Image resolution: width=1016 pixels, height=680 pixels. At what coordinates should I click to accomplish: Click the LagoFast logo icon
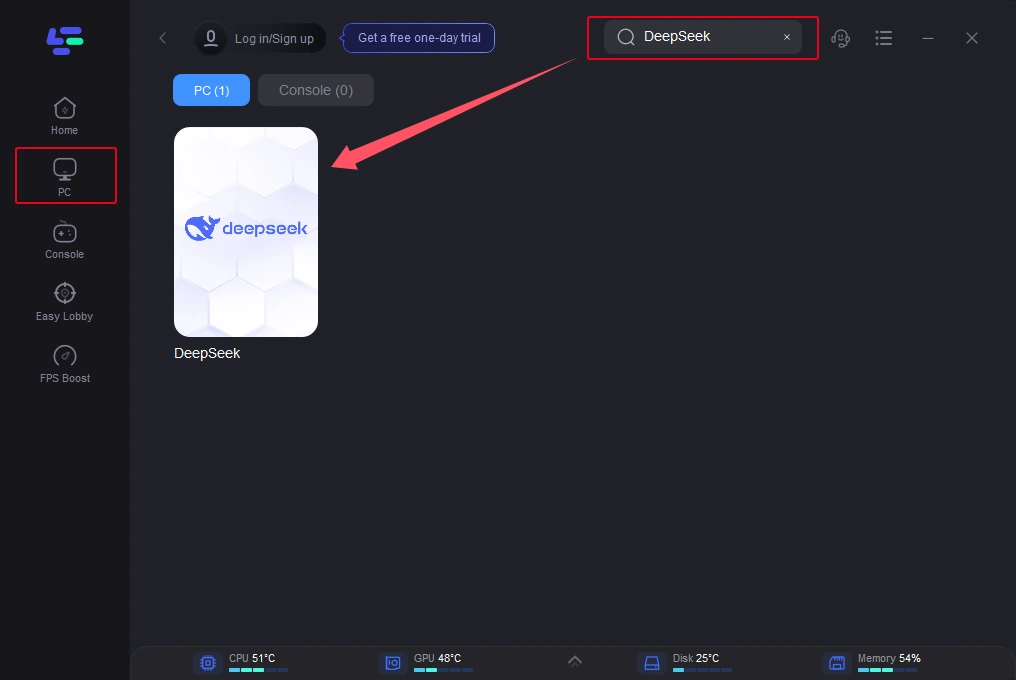pos(65,40)
